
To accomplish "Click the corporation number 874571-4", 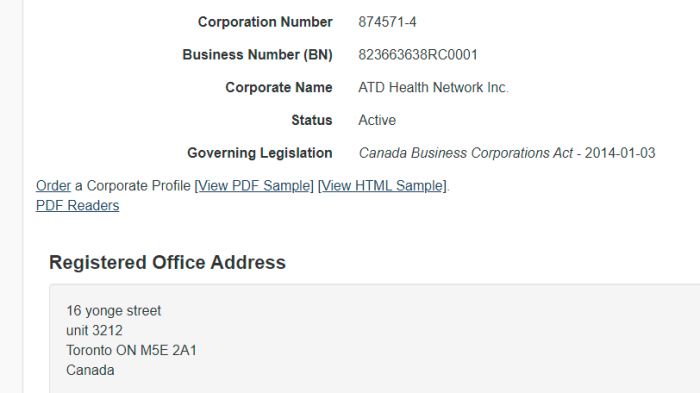I will click(387, 22).
